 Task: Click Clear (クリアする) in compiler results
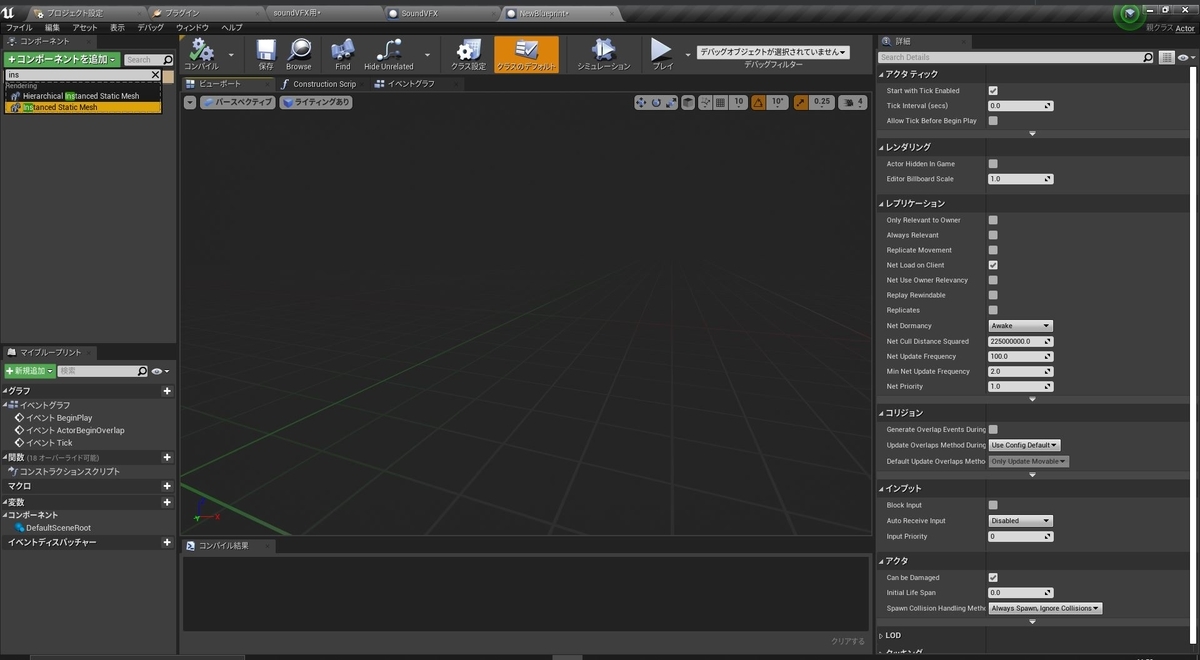pyautogui.click(x=847, y=642)
